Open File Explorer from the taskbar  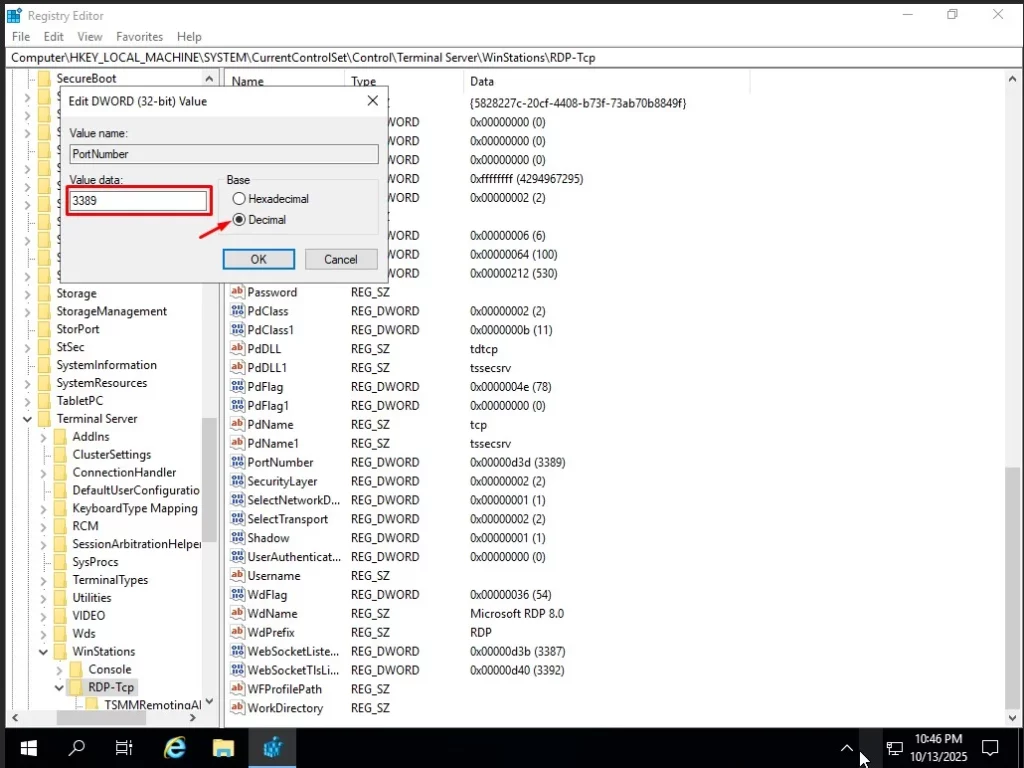click(x=223, y=747)
